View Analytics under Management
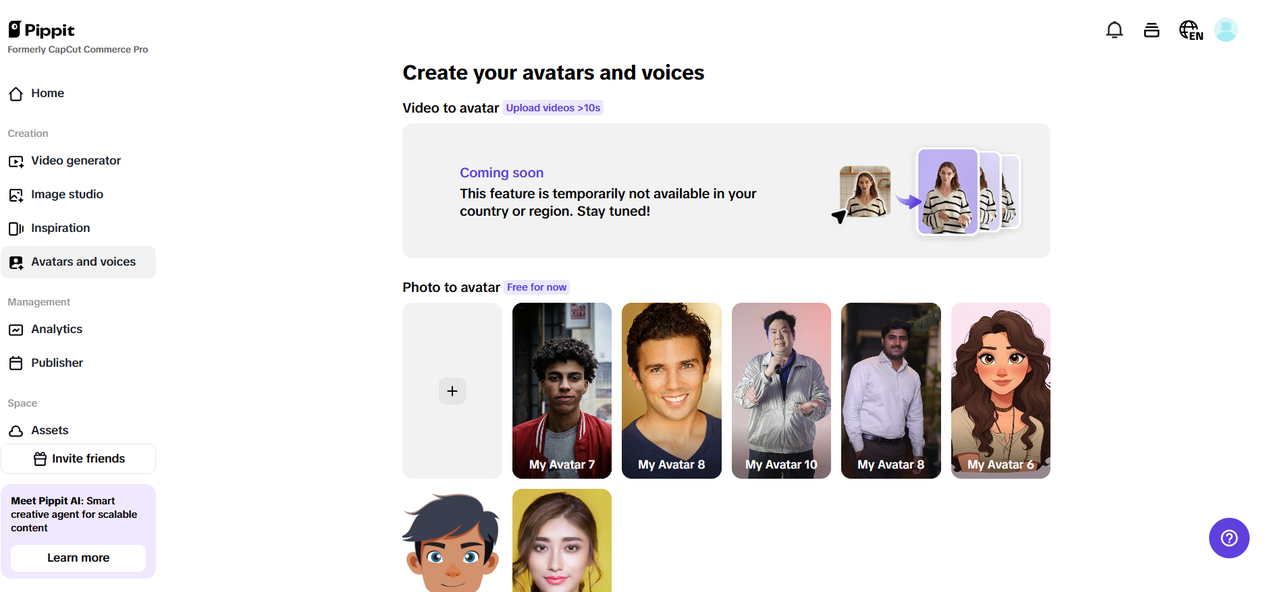 click(x=63, y=328)
